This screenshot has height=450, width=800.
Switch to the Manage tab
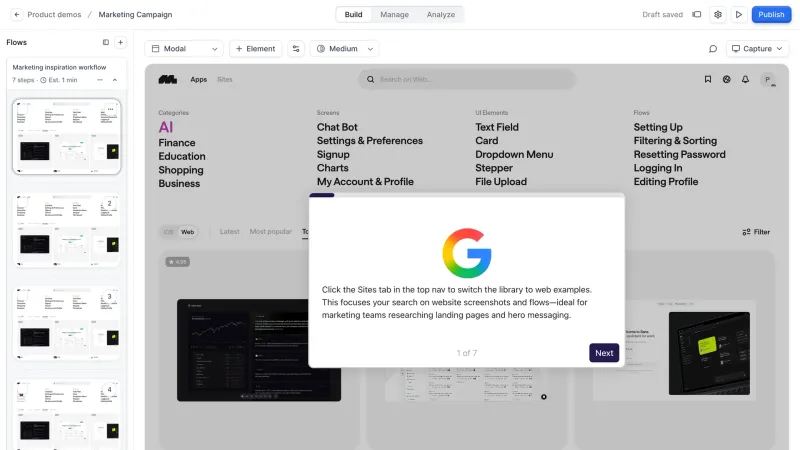394,14
